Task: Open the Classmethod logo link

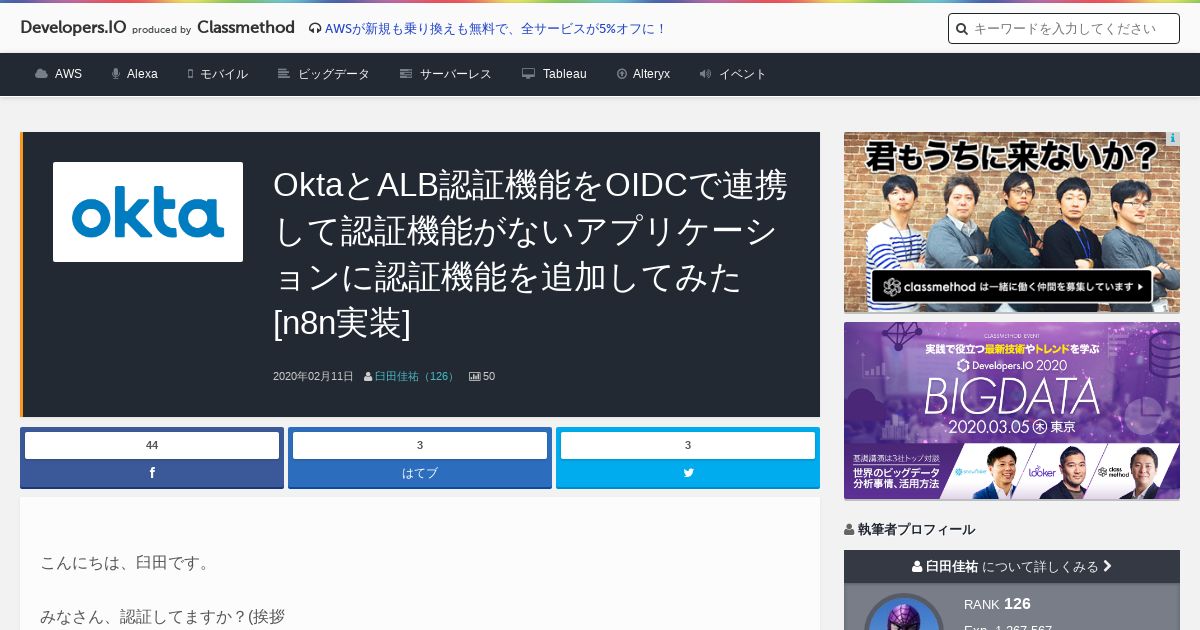Action: [x=246, y=28]
